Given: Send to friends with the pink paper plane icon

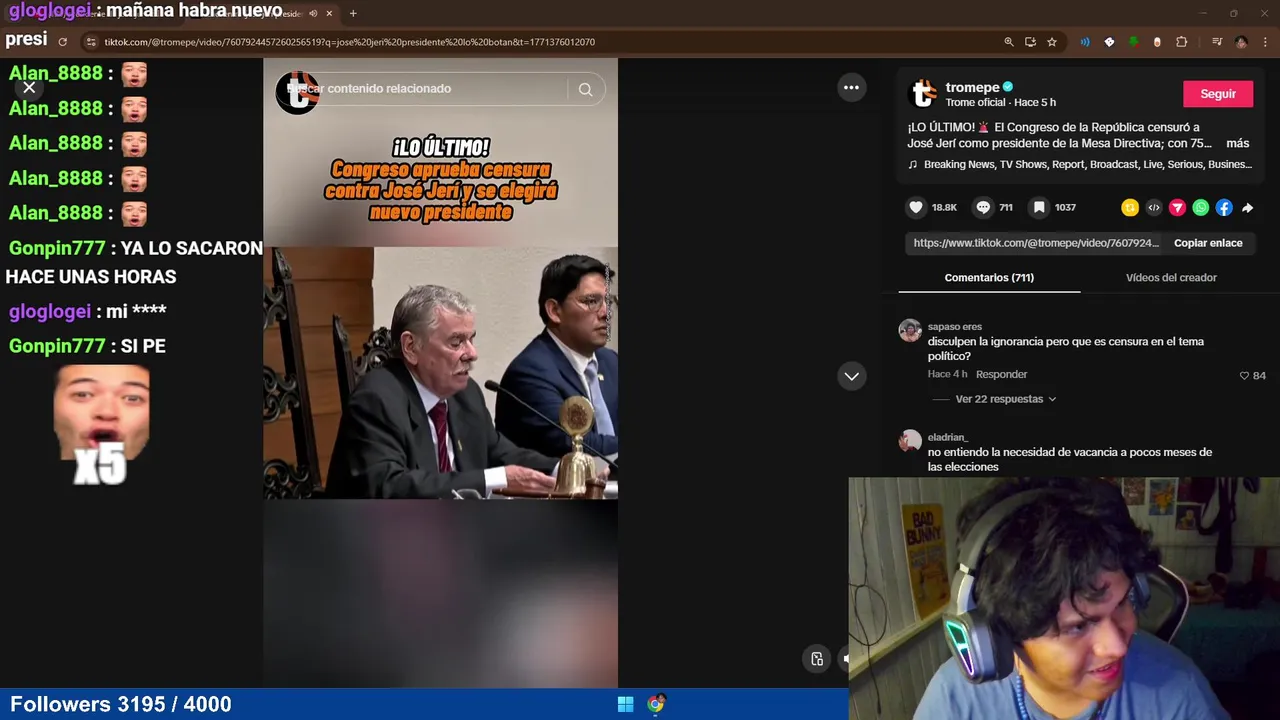Looking at the screenshot, I should [x=1177, y=208].
